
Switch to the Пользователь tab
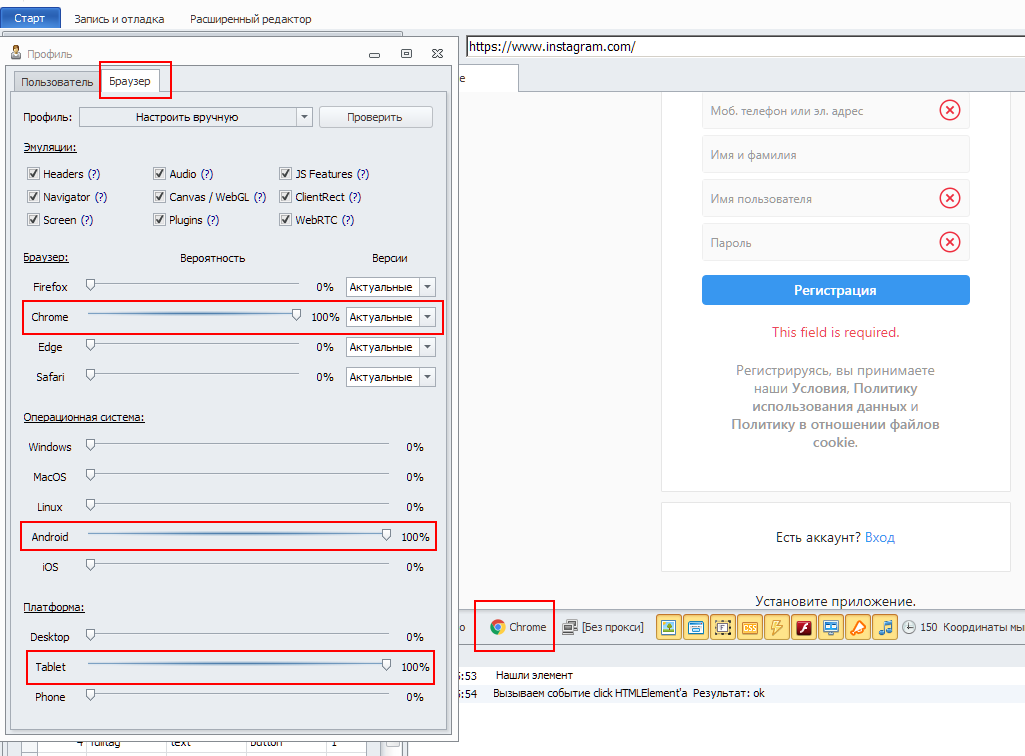tap(57, 82)
